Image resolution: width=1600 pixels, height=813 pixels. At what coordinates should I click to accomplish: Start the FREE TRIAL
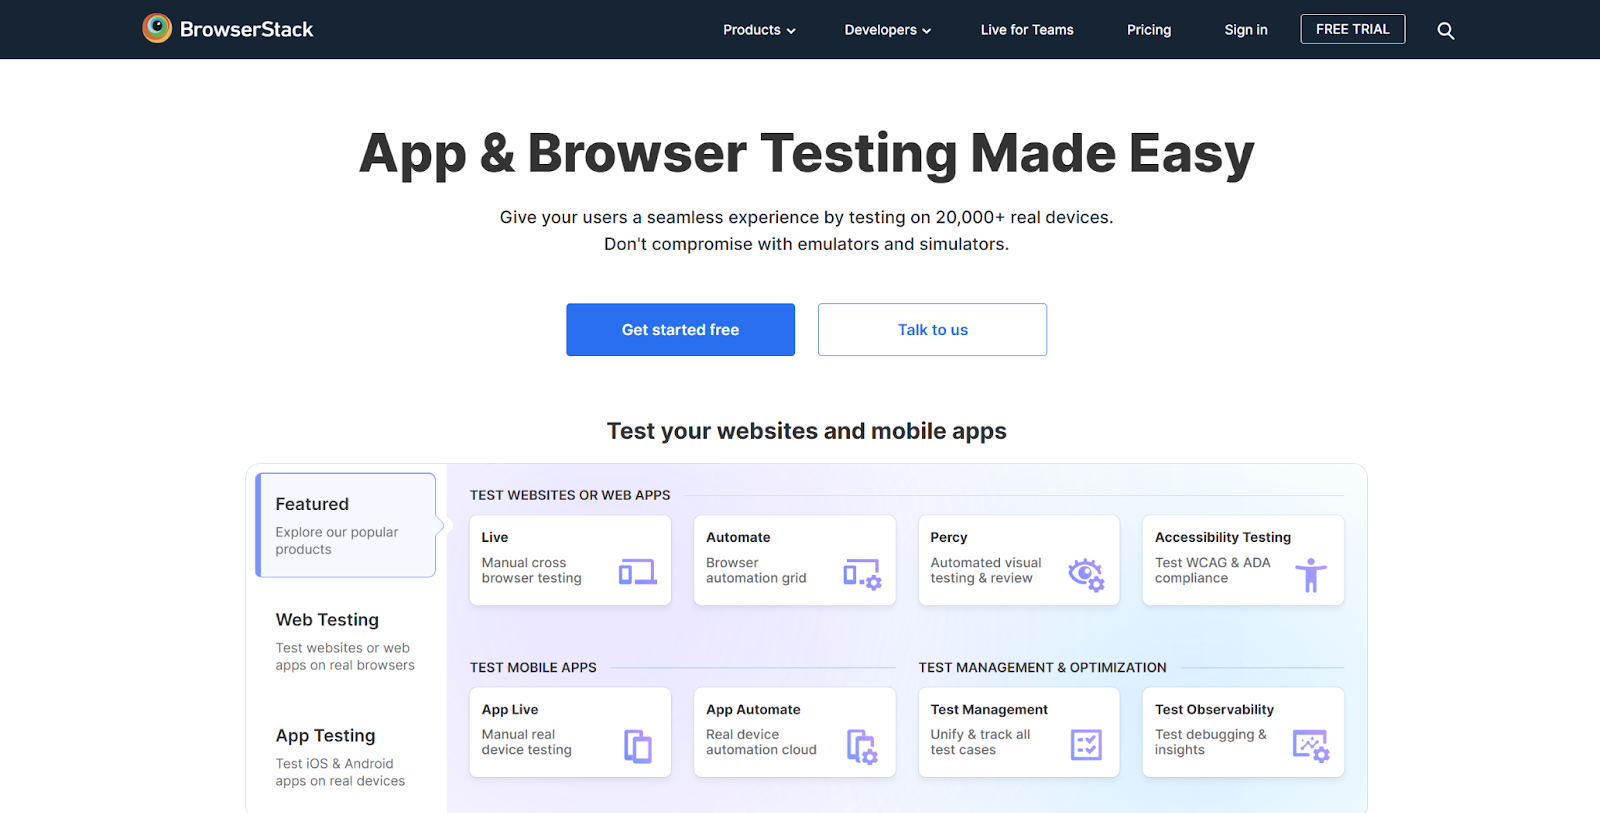[1353, 29]
